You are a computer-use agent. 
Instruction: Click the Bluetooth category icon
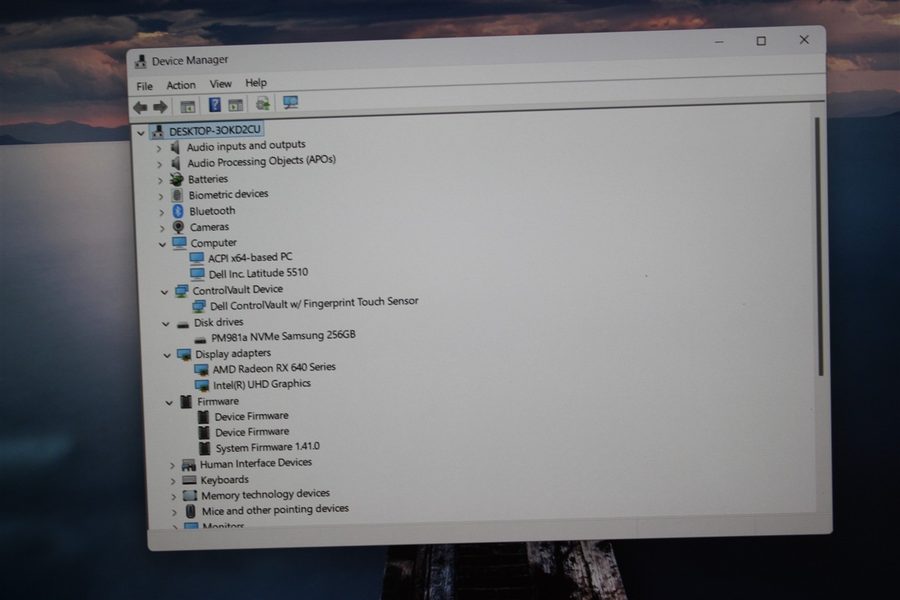pos(178,211)
